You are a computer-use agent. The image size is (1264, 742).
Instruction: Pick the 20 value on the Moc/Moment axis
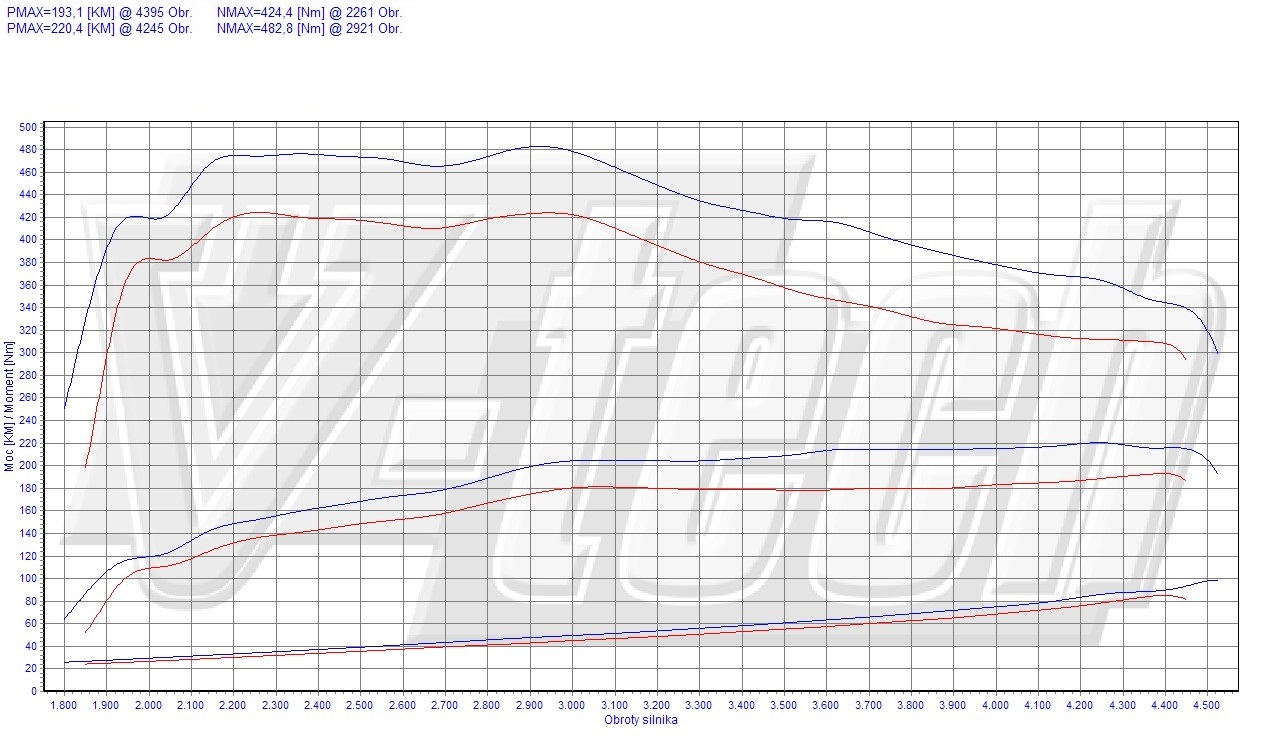coord(30,669)
